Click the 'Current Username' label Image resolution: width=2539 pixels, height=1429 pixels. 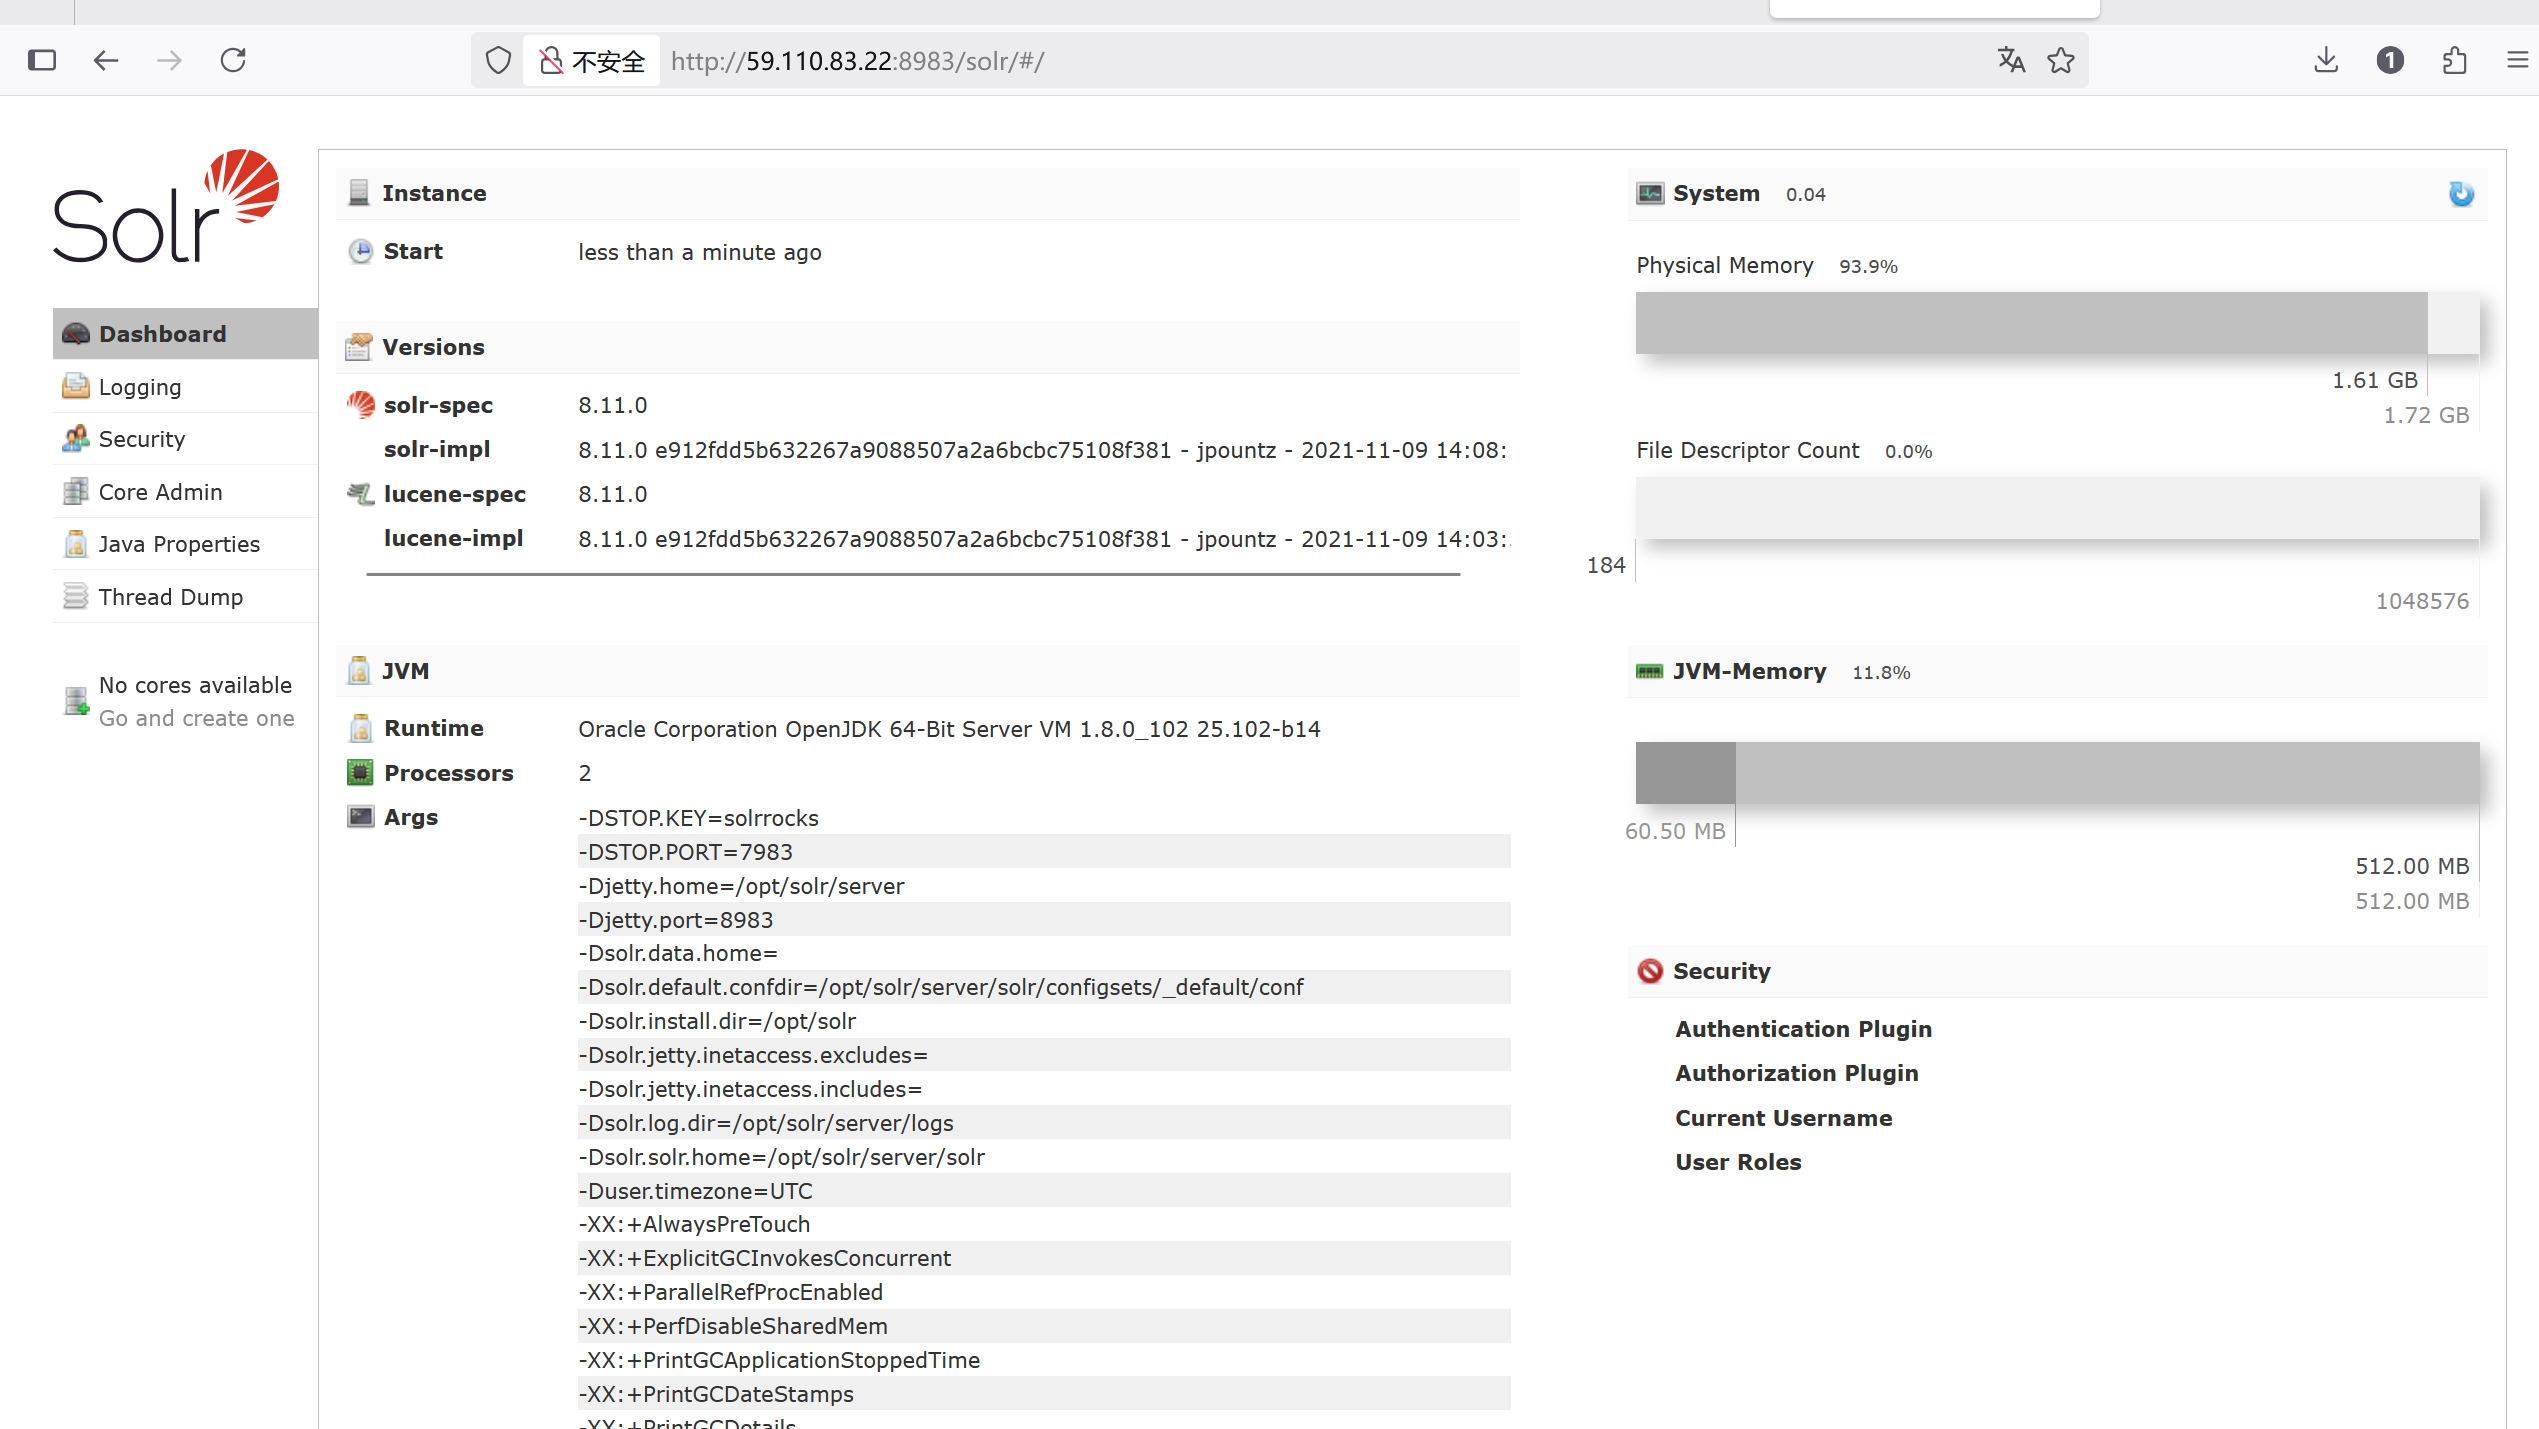(1784, 1118)
